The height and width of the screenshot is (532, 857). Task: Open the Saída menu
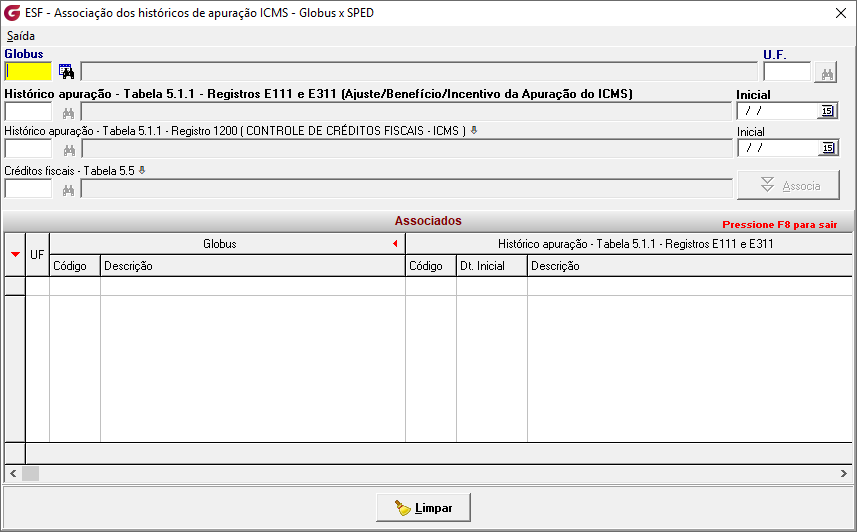click(21, 36)
